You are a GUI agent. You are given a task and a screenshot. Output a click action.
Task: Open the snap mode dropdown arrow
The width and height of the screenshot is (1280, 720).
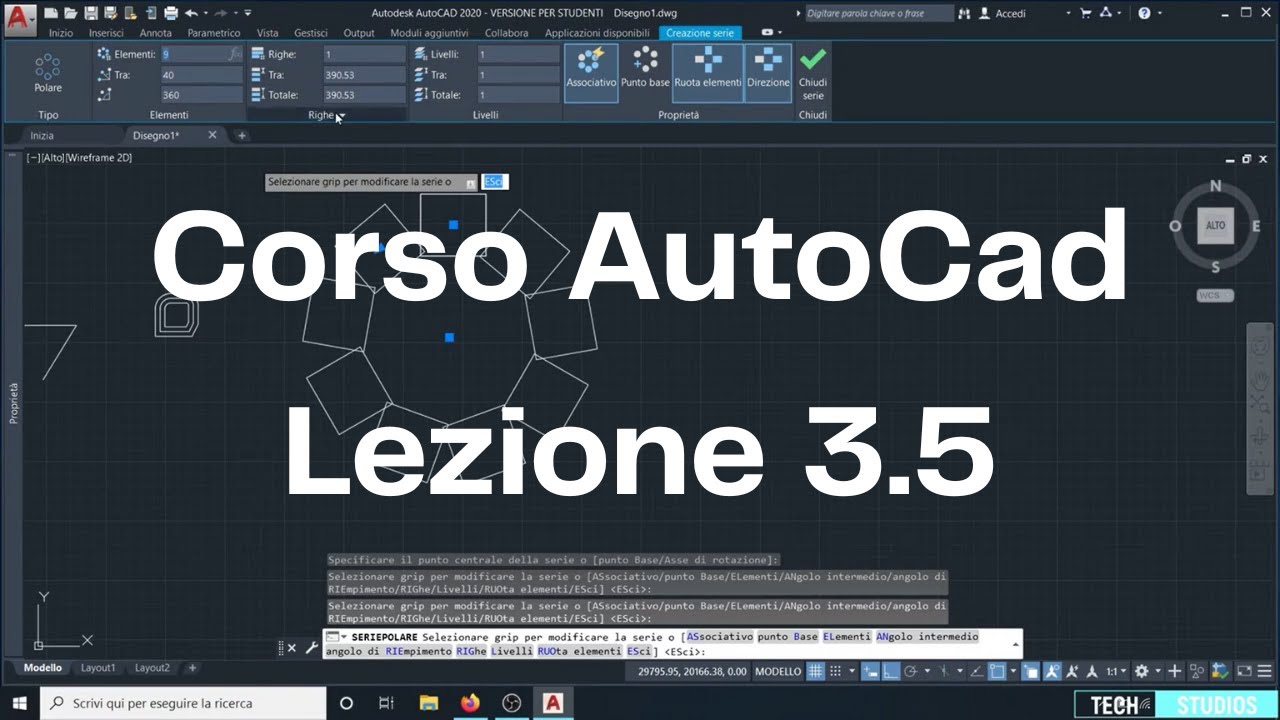pyautogui.click(x=852, y=671)
